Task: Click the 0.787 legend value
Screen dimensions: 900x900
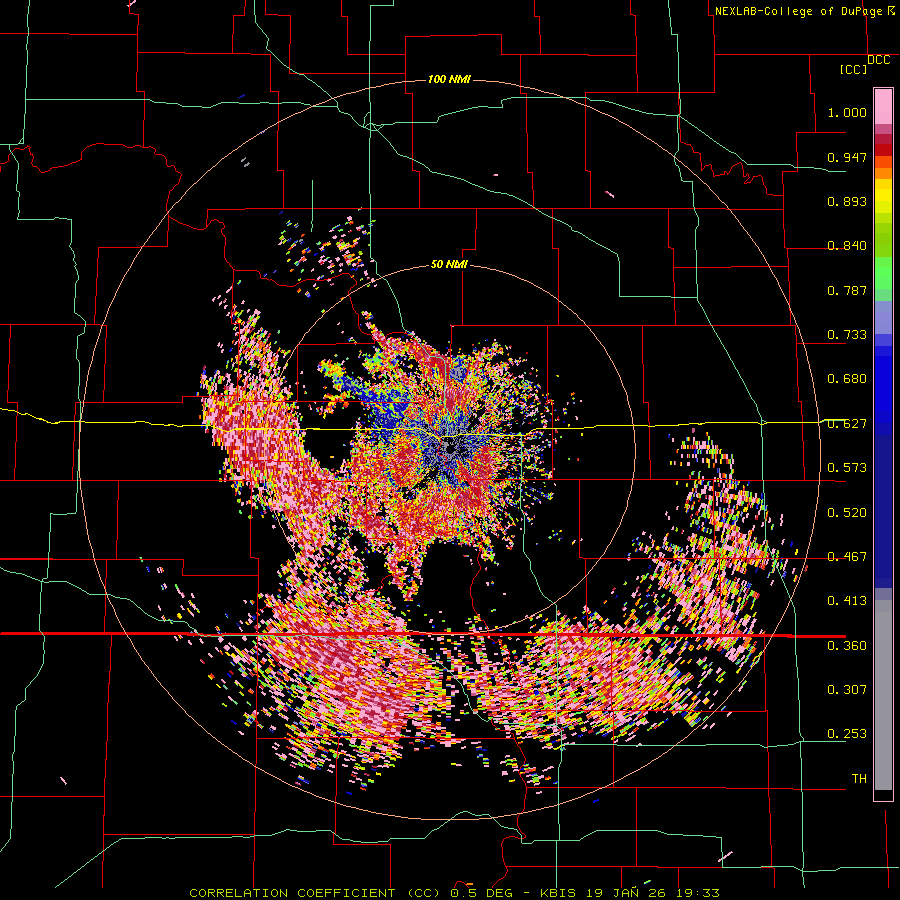Action: (847, 290)
